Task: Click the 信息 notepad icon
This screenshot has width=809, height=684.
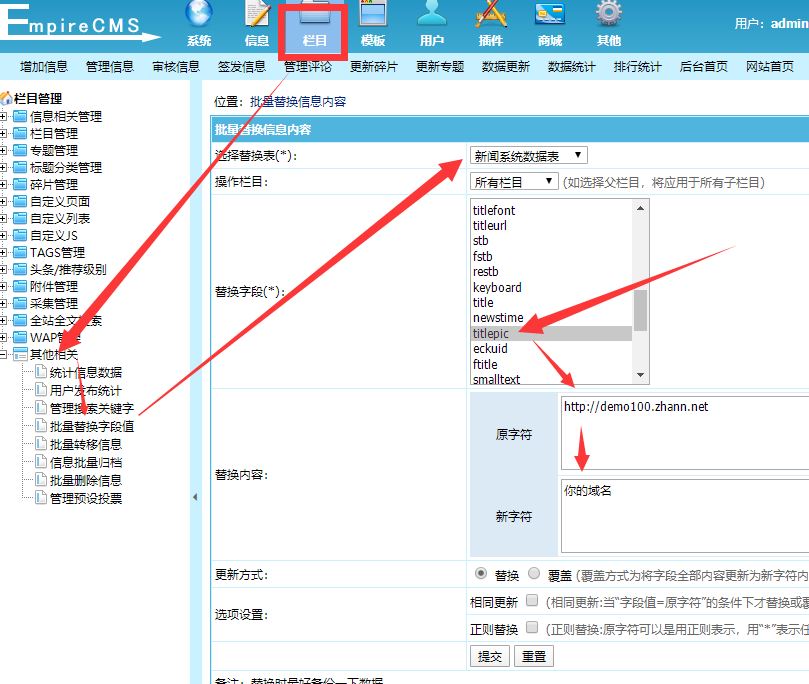Action: [257, 16]
